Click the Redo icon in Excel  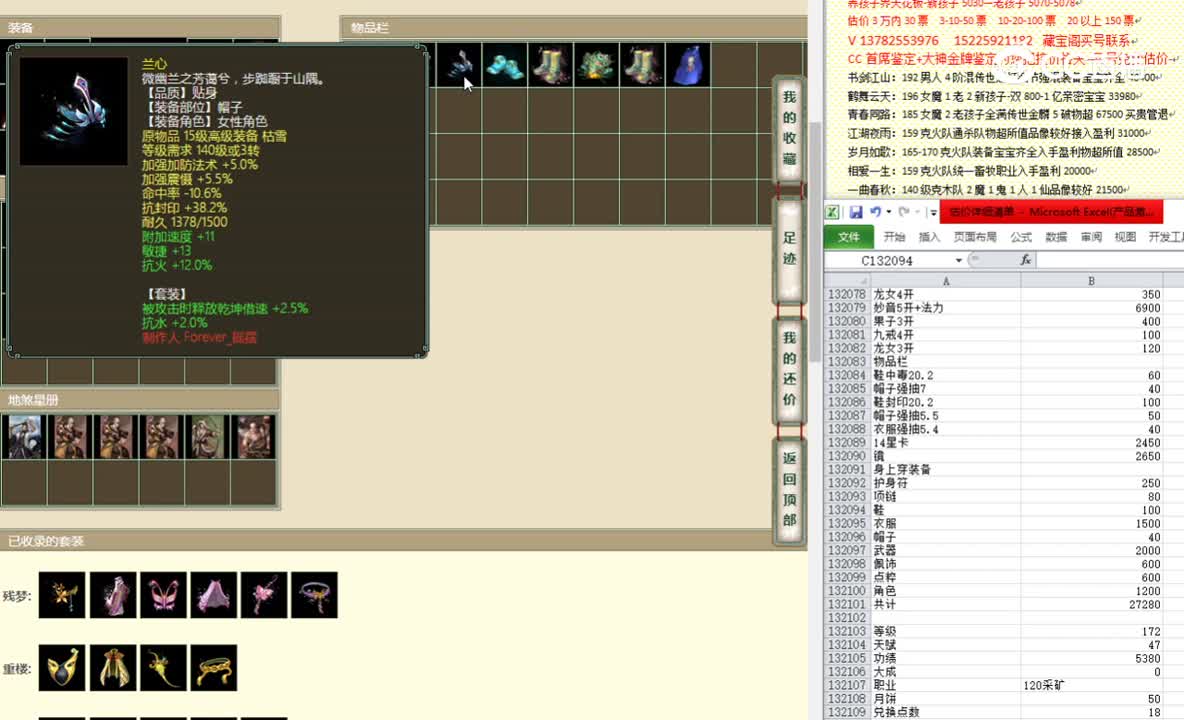coord(904,213)
